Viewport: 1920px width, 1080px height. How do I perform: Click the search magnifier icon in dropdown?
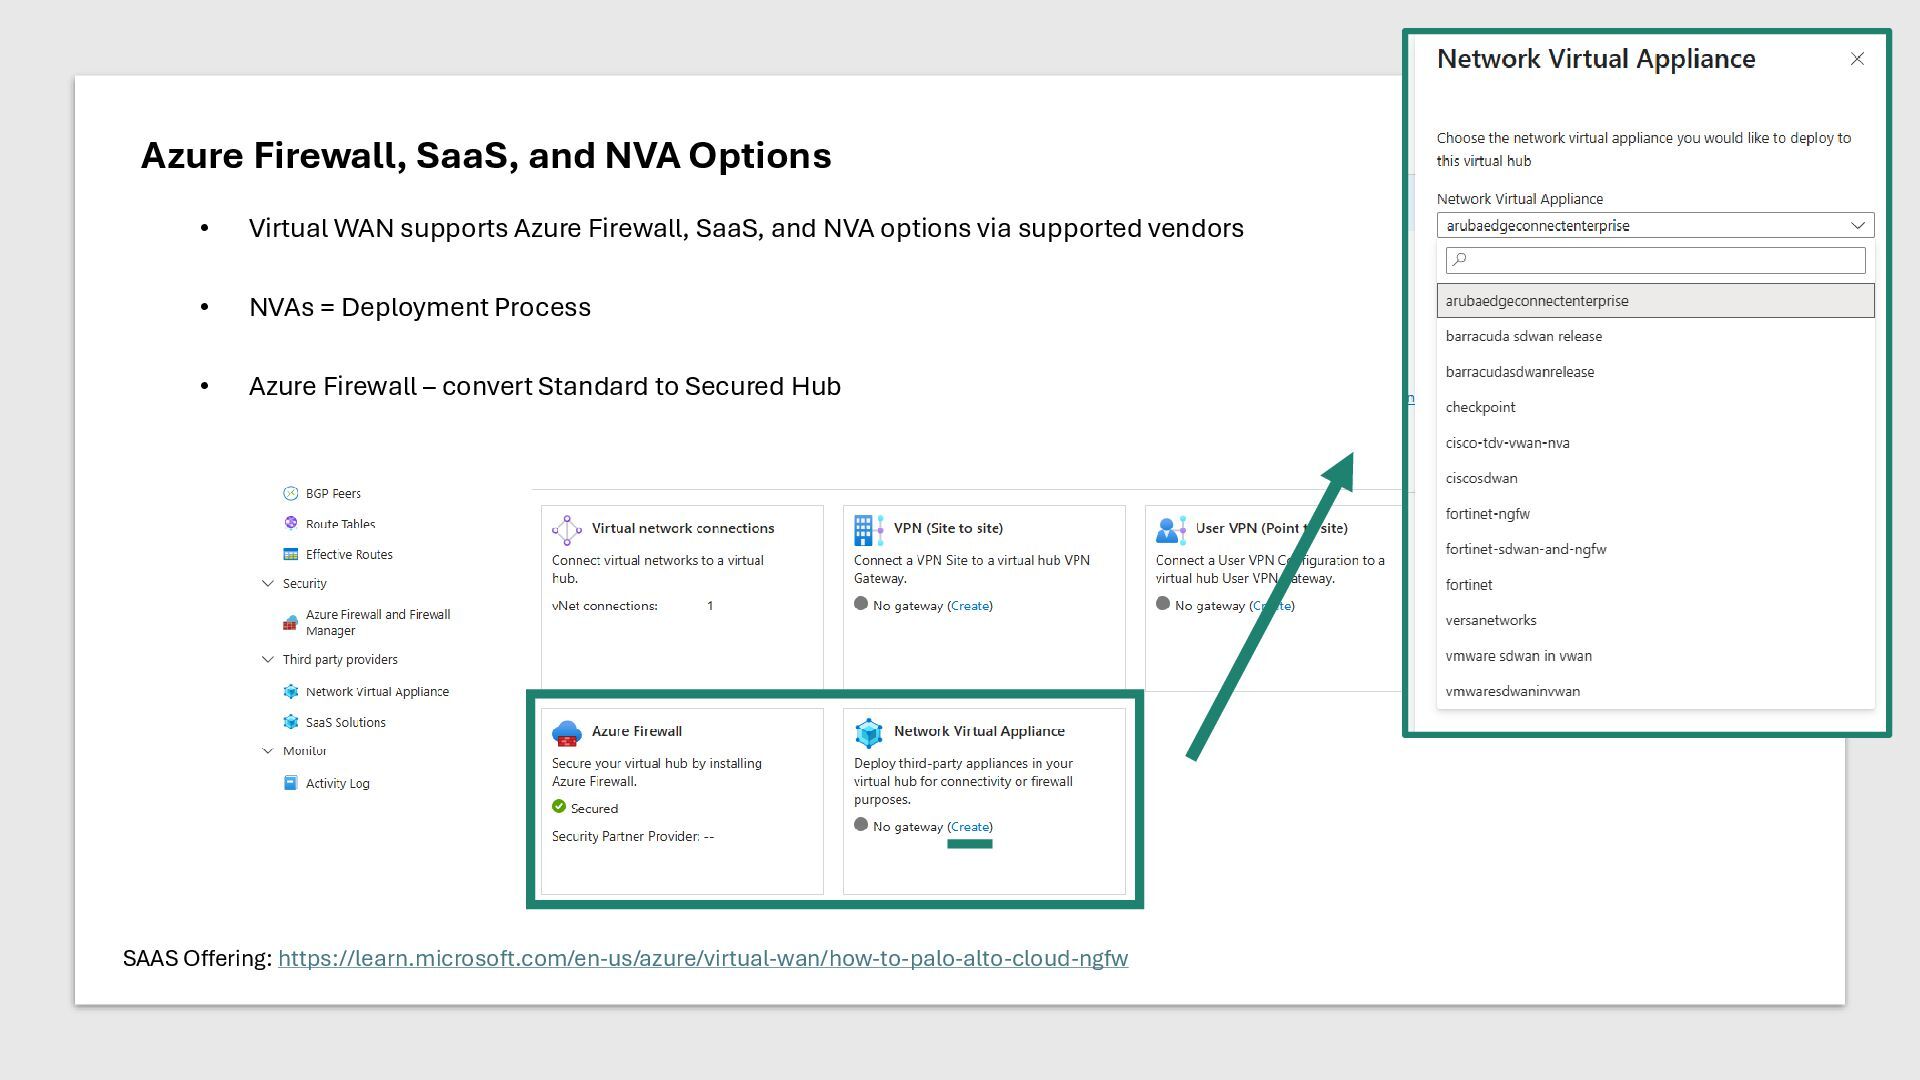[x=1460, y=260]
